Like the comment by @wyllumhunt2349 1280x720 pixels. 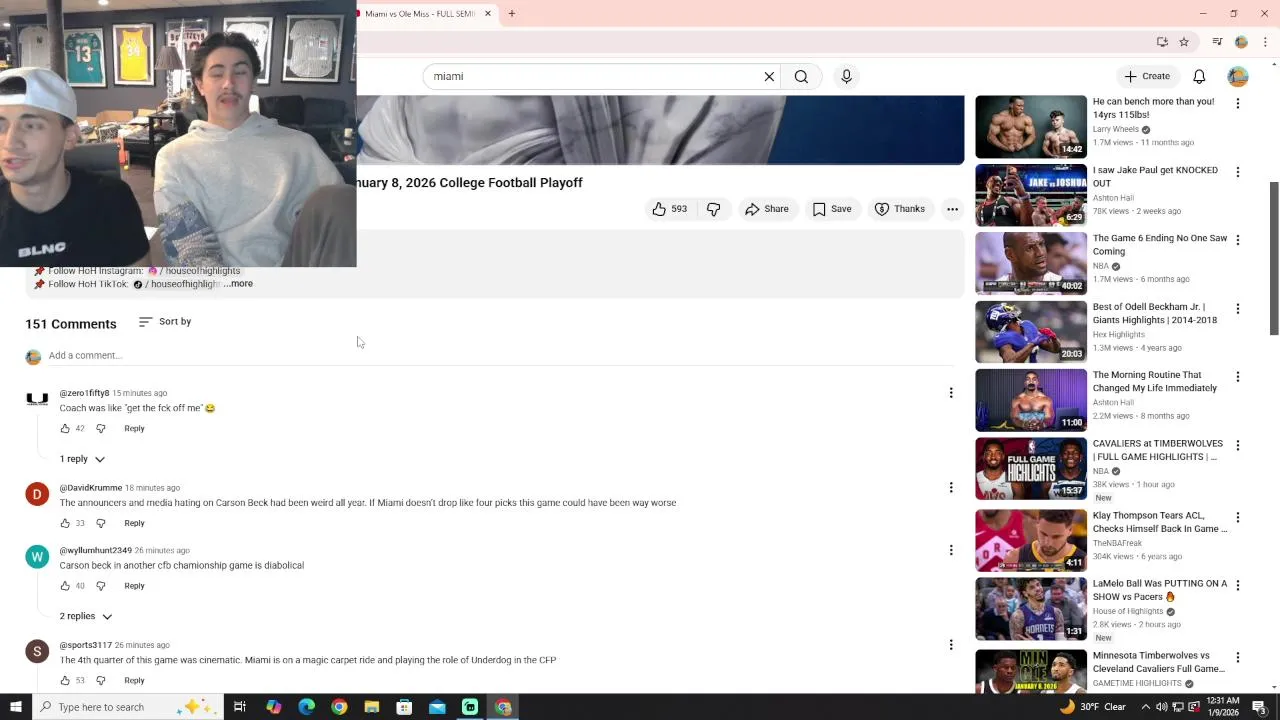pyautogui.click(x=65, y=586)
